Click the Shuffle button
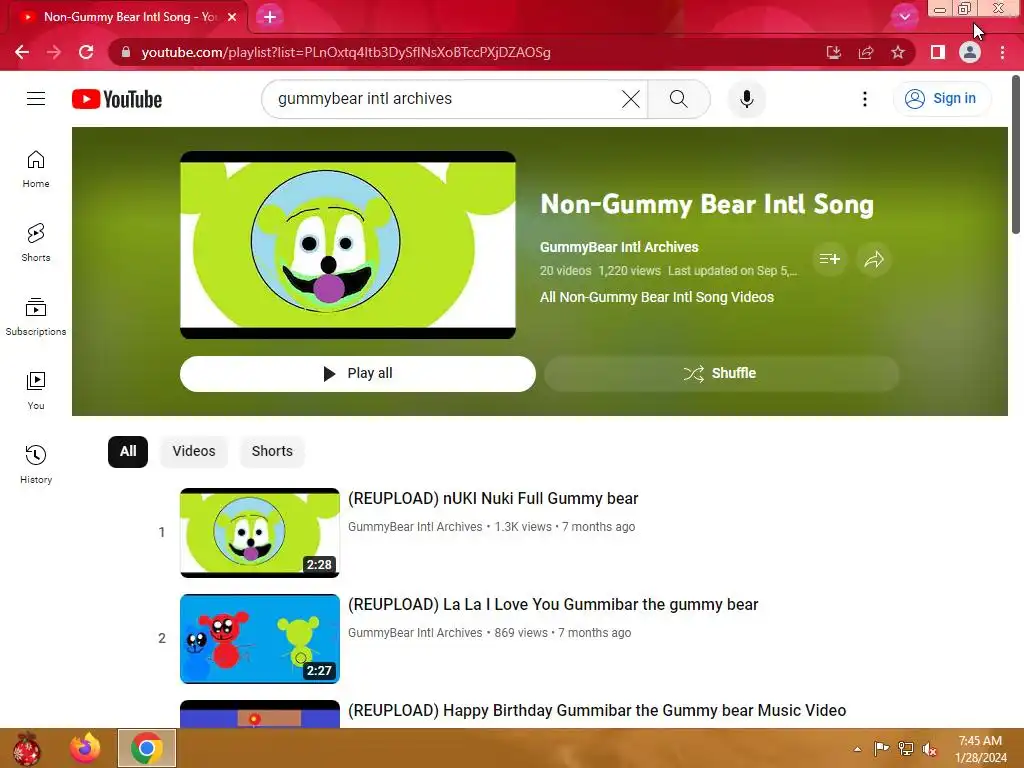The width and height of the screenshot is (1024, 768). (x=721, y=374)
